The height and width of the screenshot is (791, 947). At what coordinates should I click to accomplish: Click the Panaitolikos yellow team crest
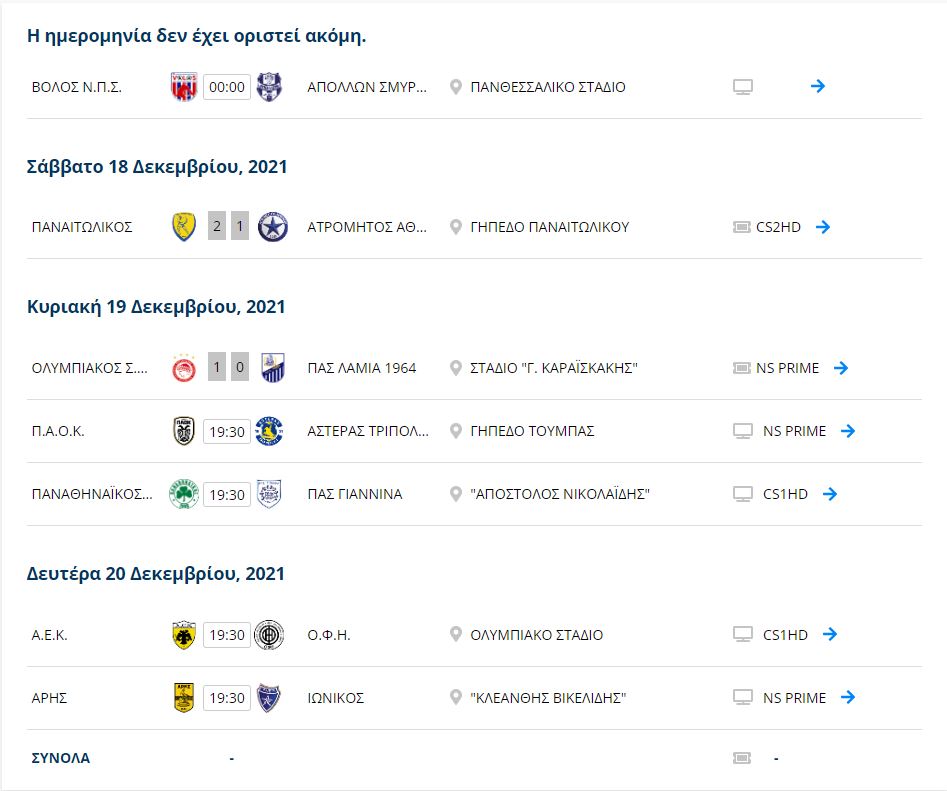182,227
